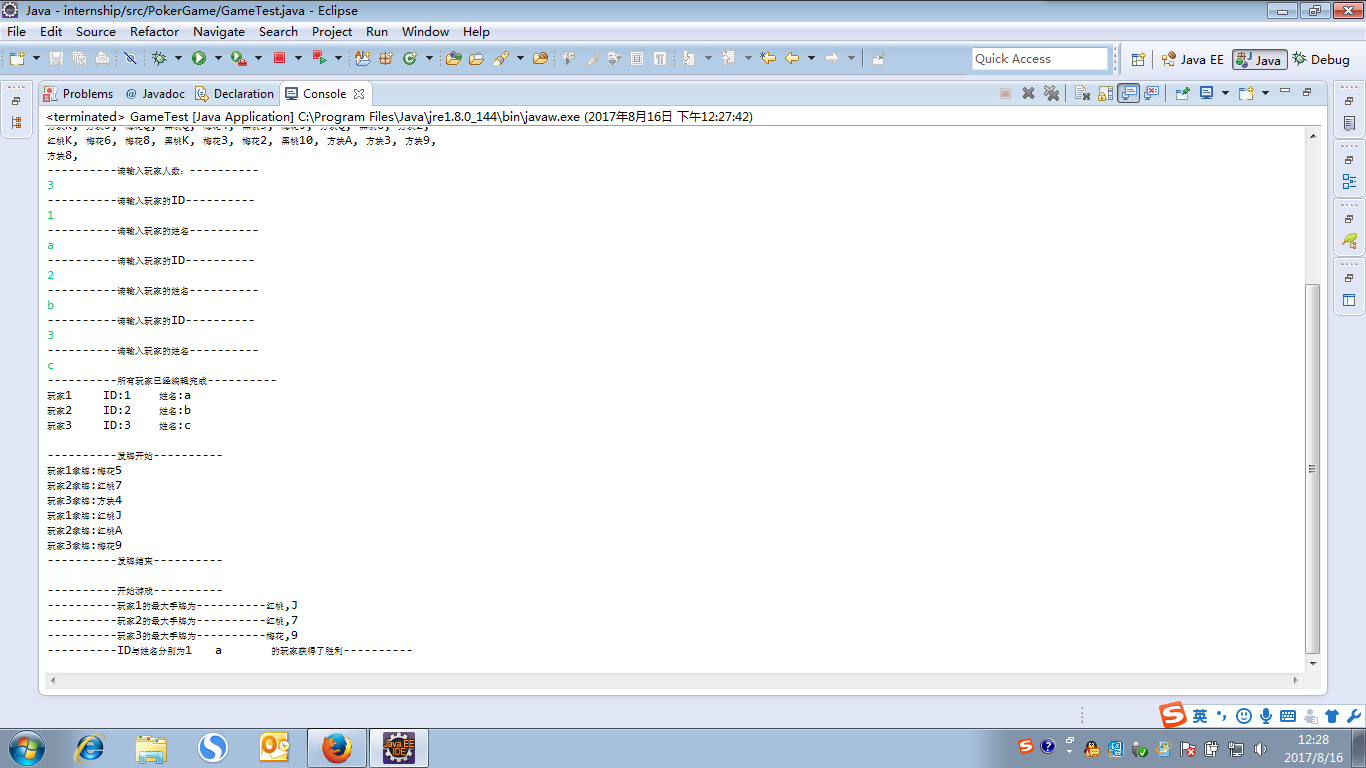Open the Refactor menu
The image size is (1366, 768).
click(154, 31)
